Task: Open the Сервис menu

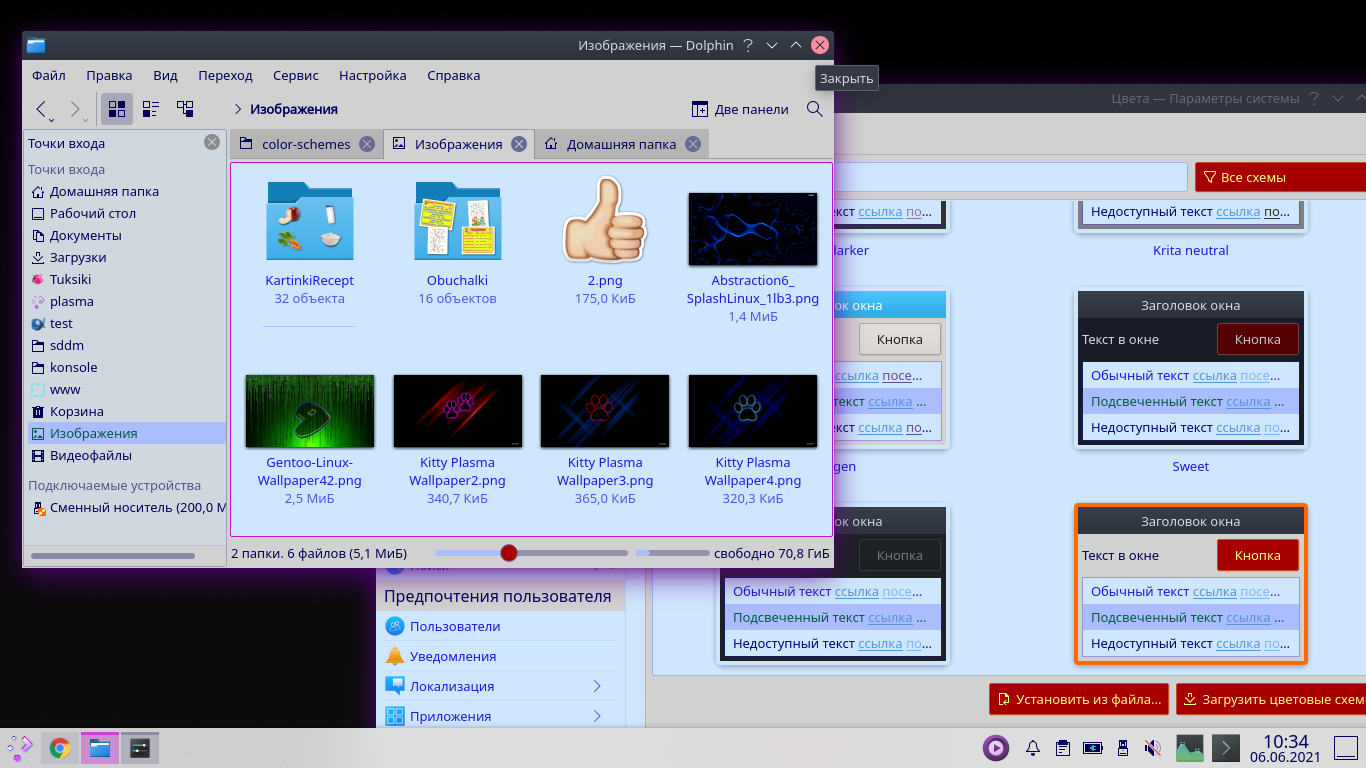Action: (x=295, y=75)
